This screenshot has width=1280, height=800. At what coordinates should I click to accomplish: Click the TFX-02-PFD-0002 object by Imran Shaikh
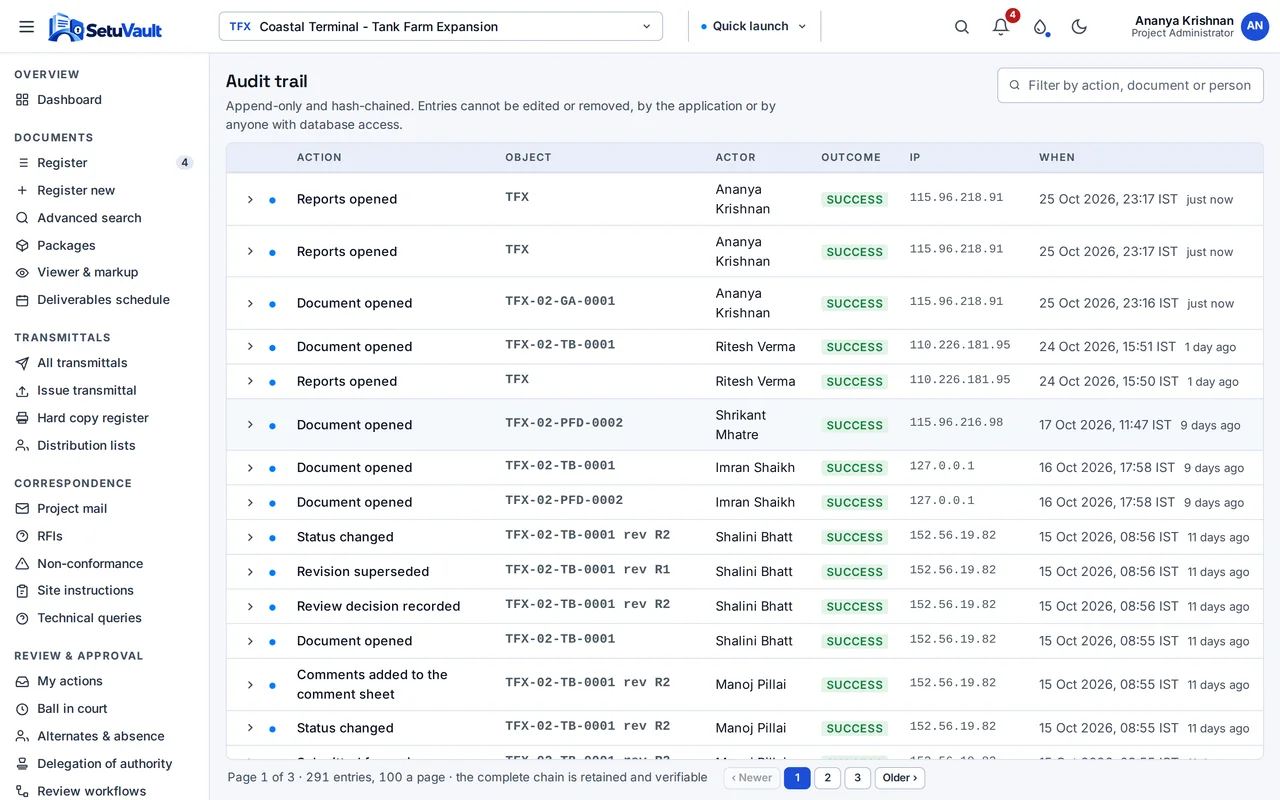point(564,500)
